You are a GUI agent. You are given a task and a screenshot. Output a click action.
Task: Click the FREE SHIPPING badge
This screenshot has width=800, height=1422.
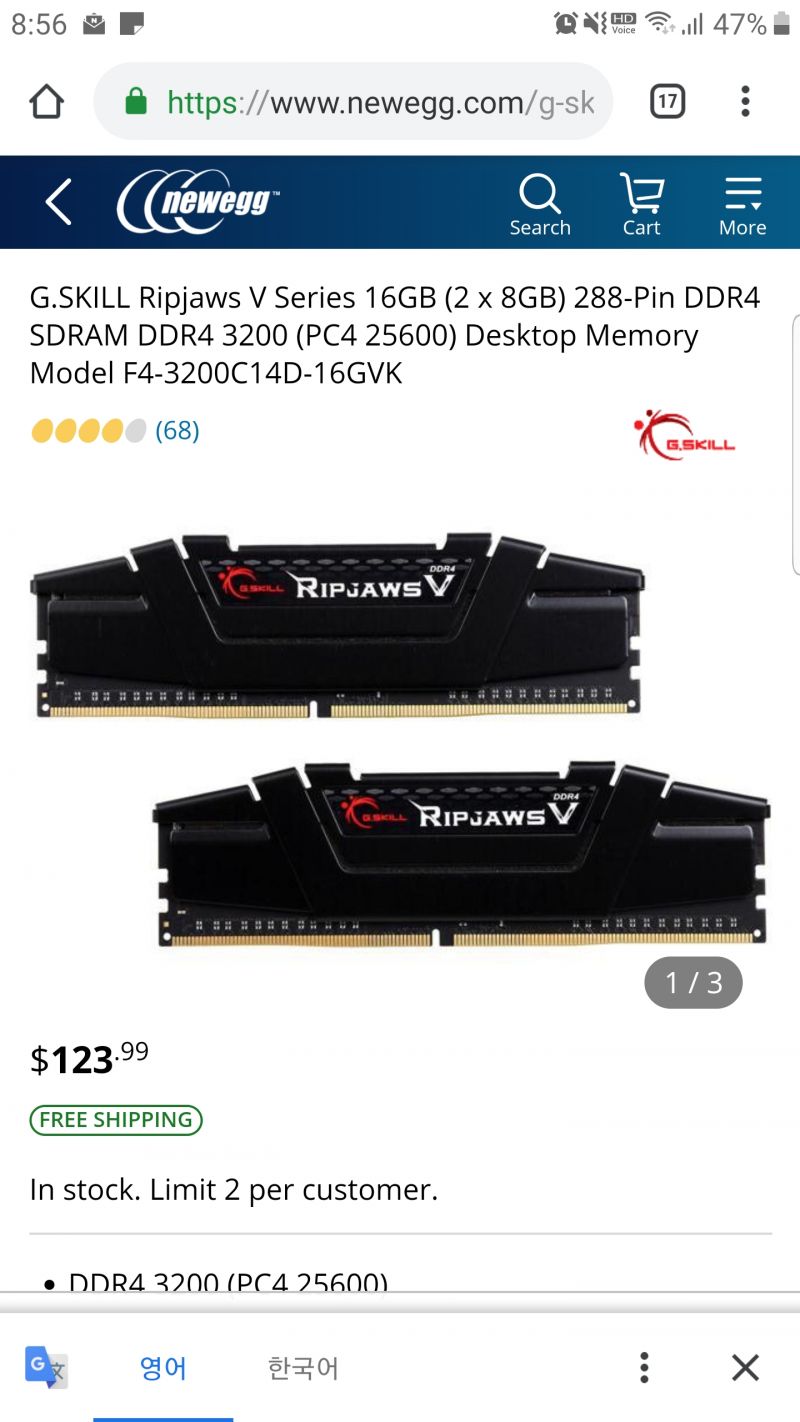tap(116, 1120)
